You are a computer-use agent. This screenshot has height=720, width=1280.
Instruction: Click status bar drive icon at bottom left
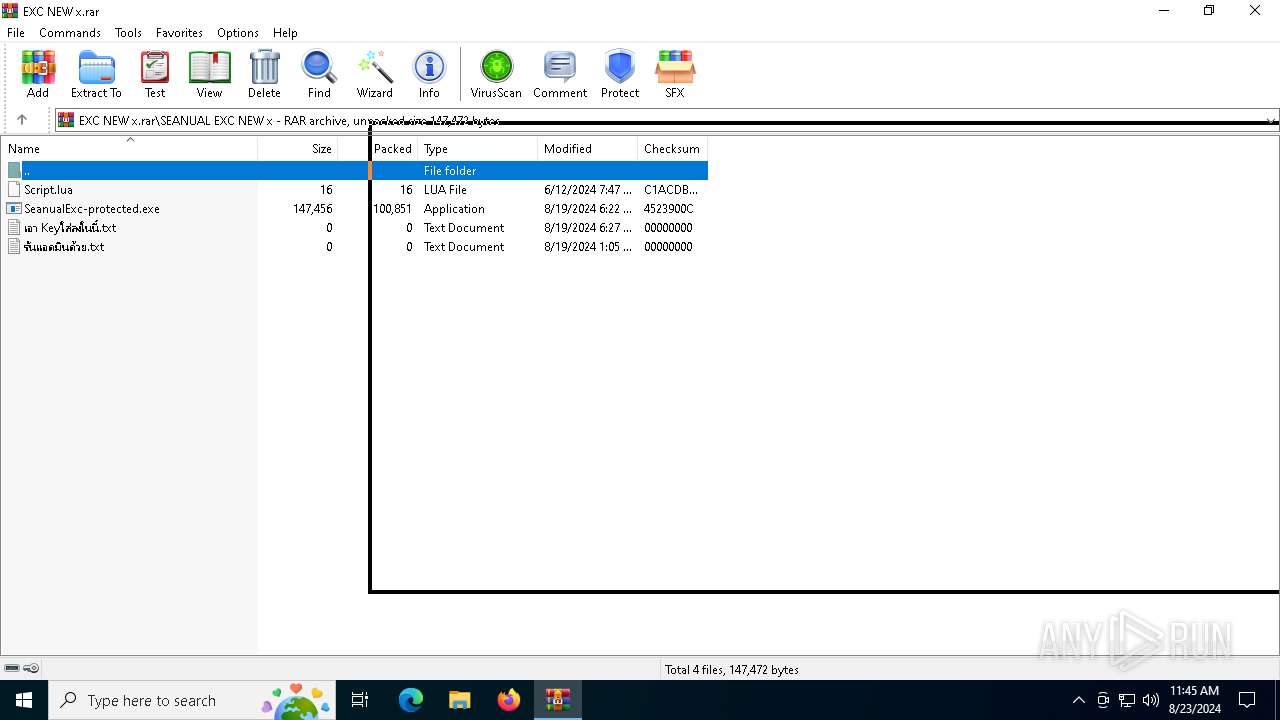pos(12,668)
